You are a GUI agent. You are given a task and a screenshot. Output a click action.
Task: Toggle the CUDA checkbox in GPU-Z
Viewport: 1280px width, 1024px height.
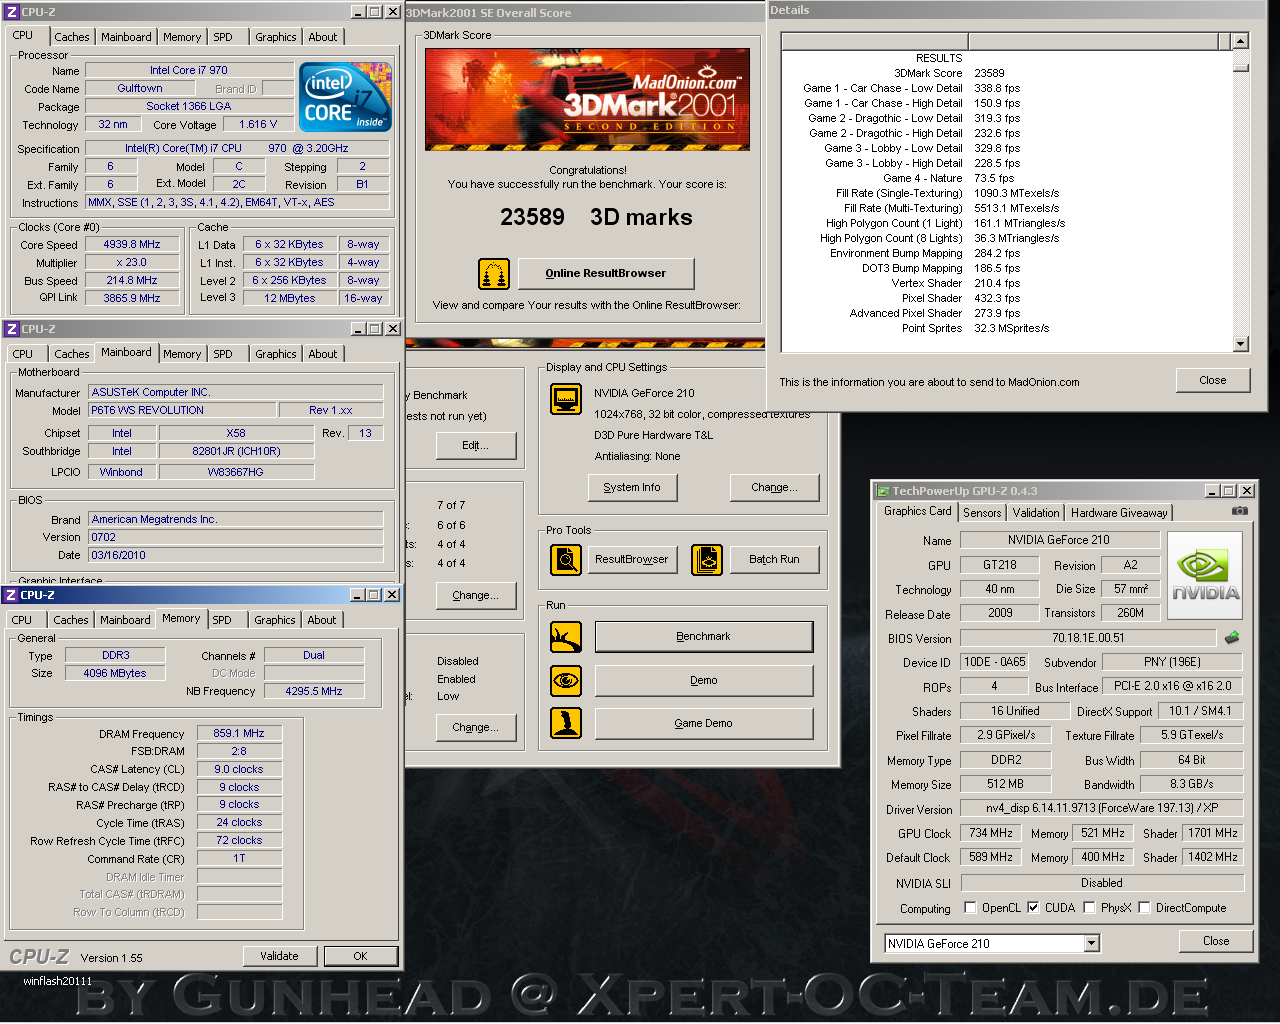(1033, 908)
